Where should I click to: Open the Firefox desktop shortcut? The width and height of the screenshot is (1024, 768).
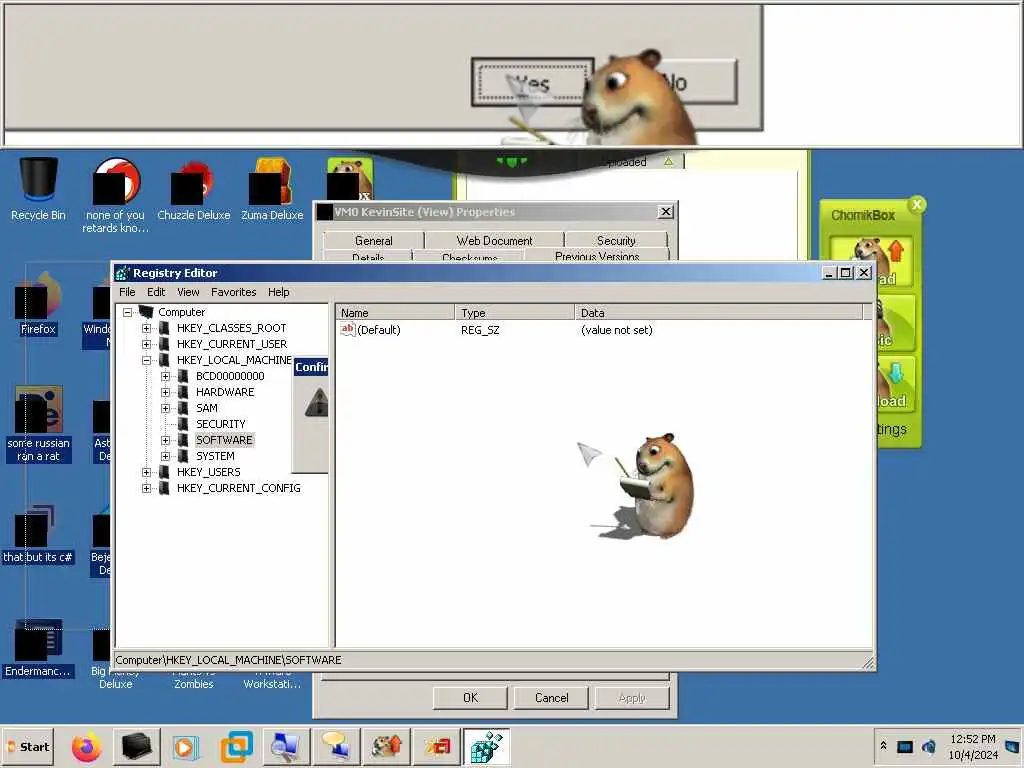pyautogui.click(x=38, y=304)
